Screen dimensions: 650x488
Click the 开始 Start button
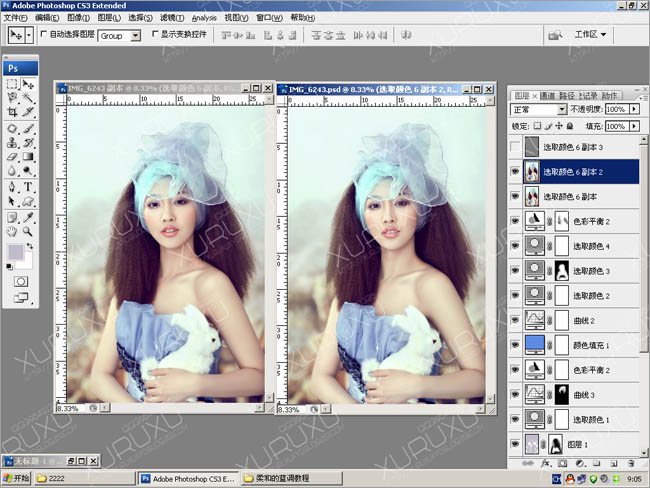click(x=17, y=478)
